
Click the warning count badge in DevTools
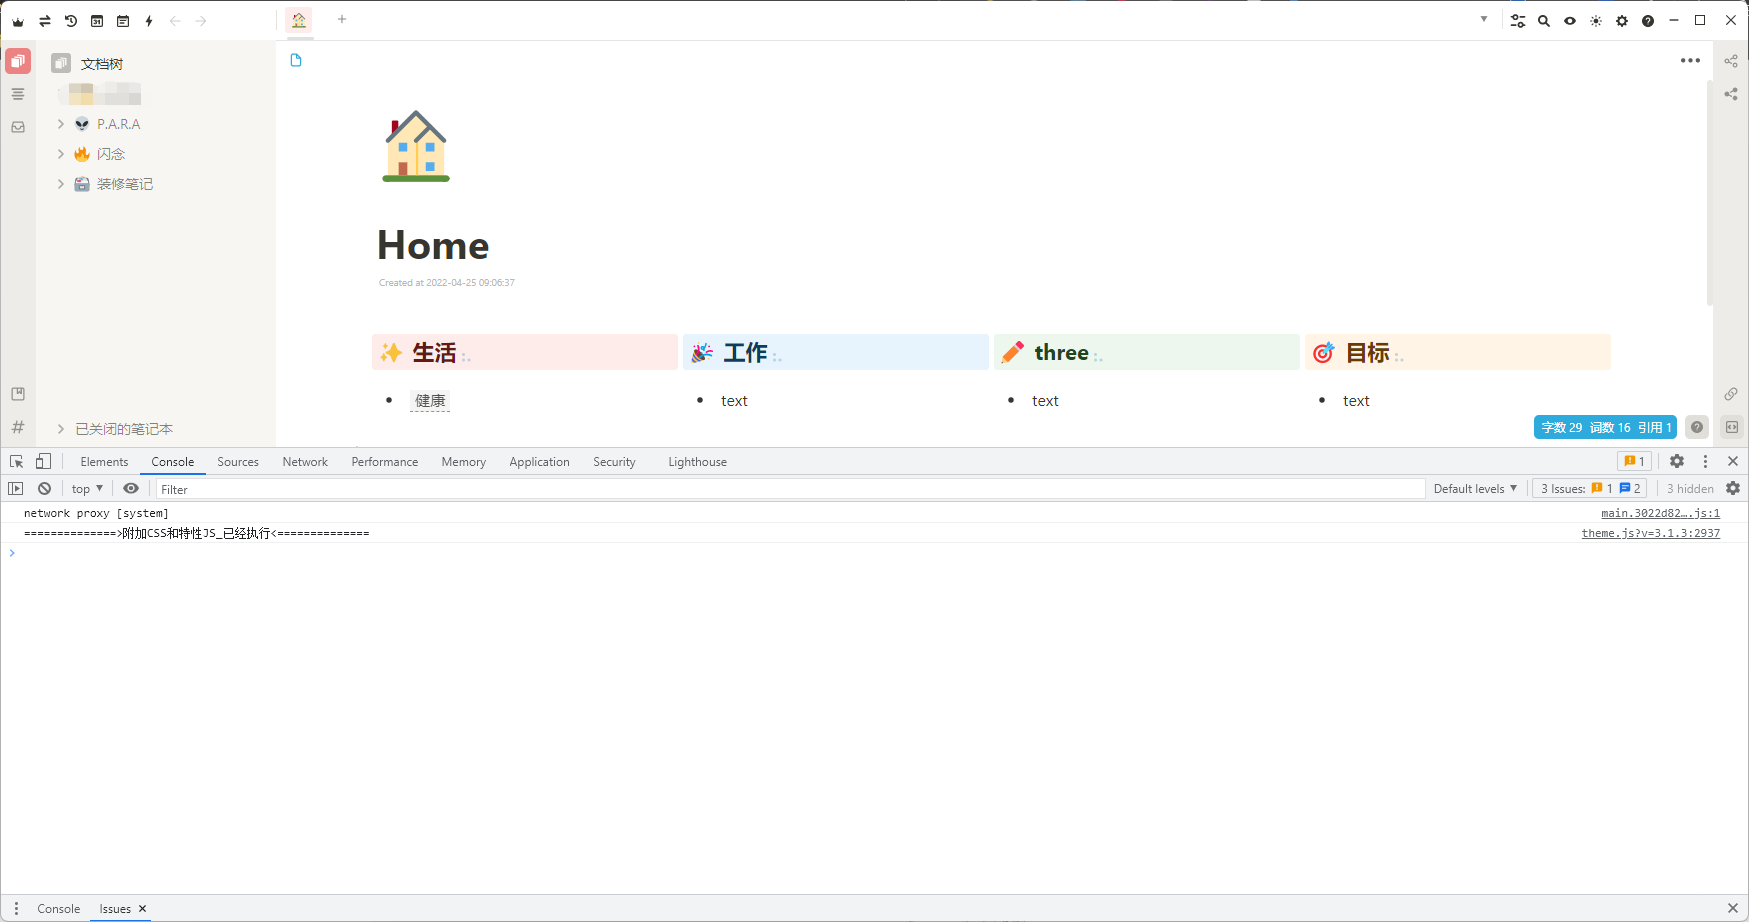click(x=1634, y=461)
